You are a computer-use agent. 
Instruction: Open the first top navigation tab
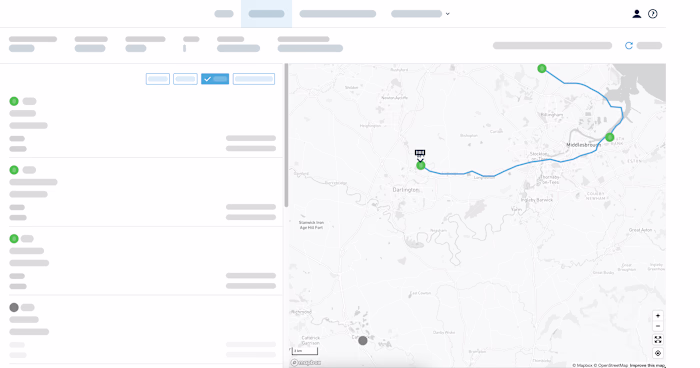click(x=224, y=14)
